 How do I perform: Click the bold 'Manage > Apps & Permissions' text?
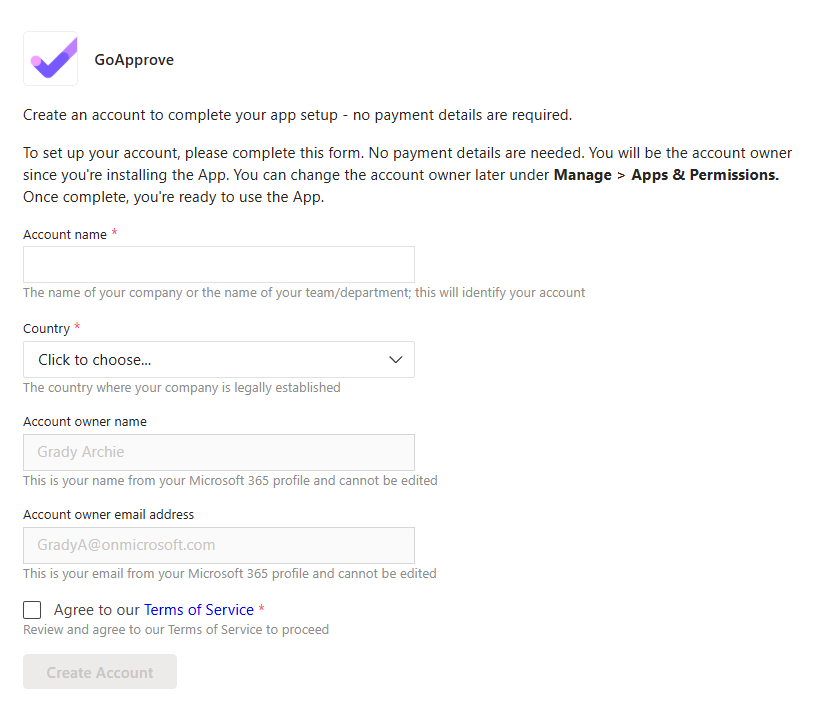[x=666, y=175]
